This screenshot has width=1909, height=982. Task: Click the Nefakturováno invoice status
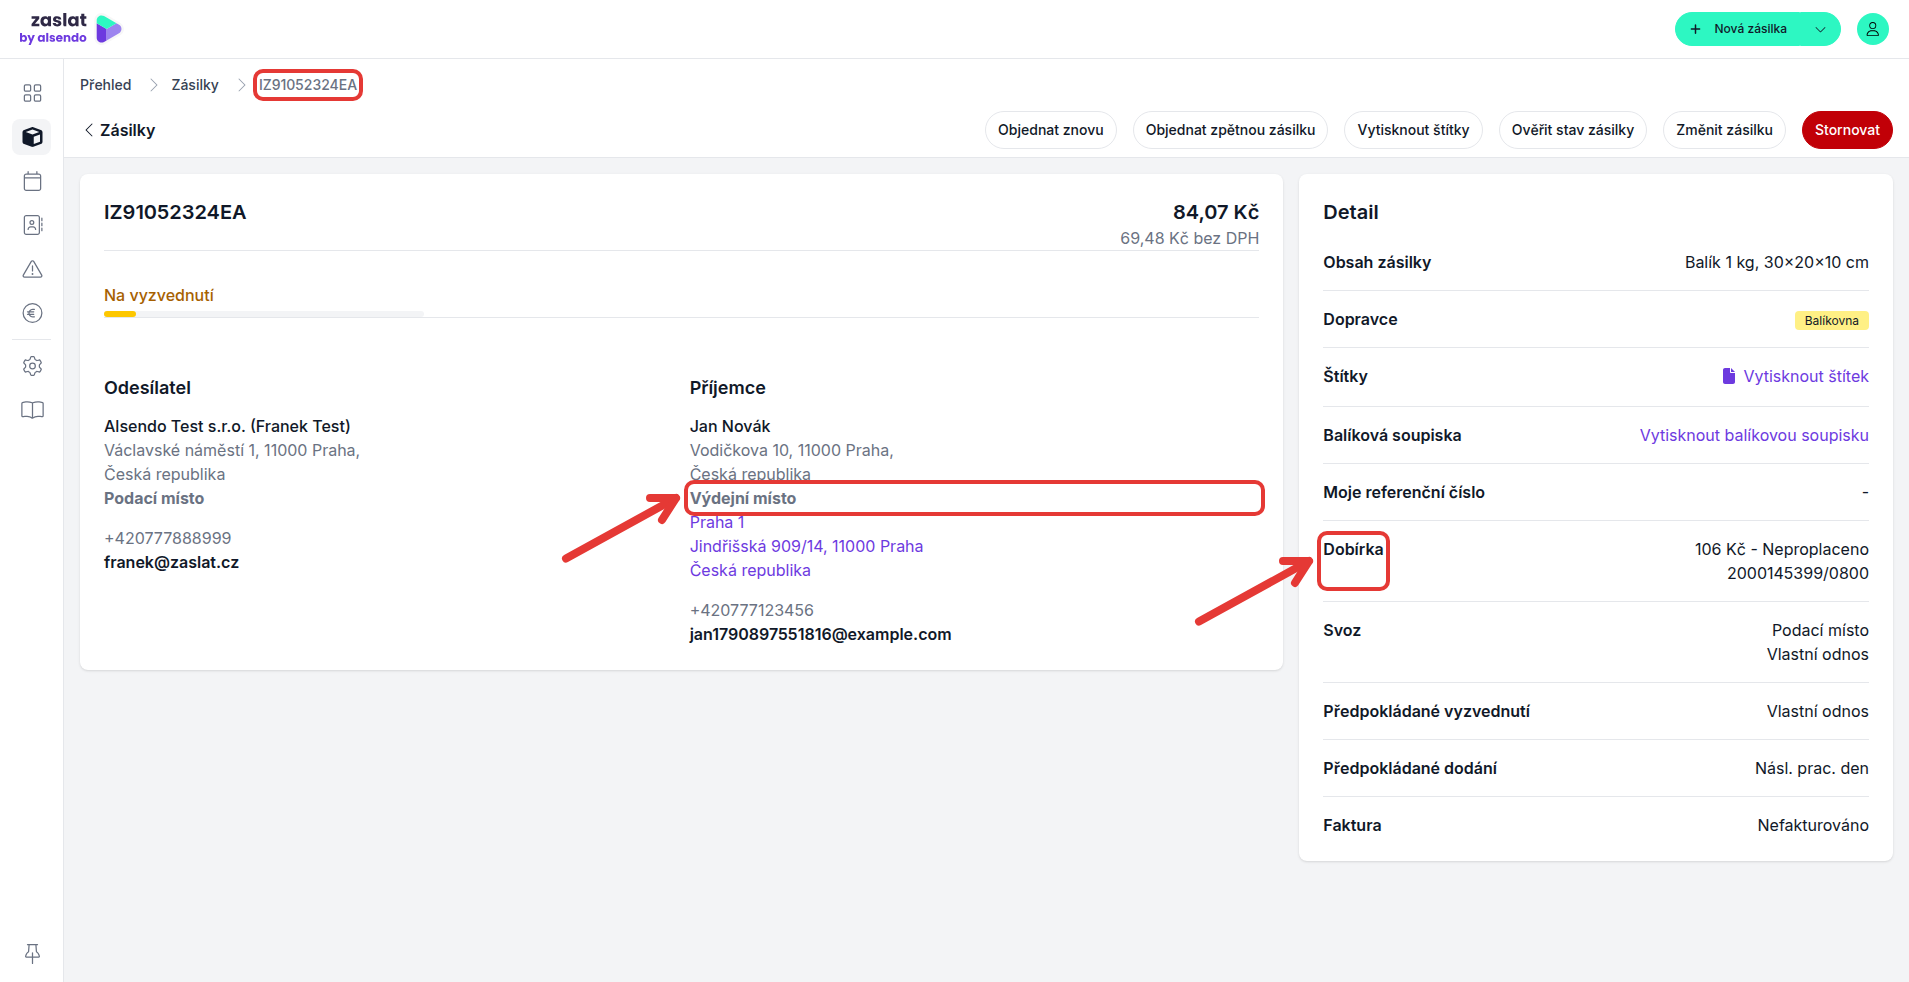(1813, 825)
